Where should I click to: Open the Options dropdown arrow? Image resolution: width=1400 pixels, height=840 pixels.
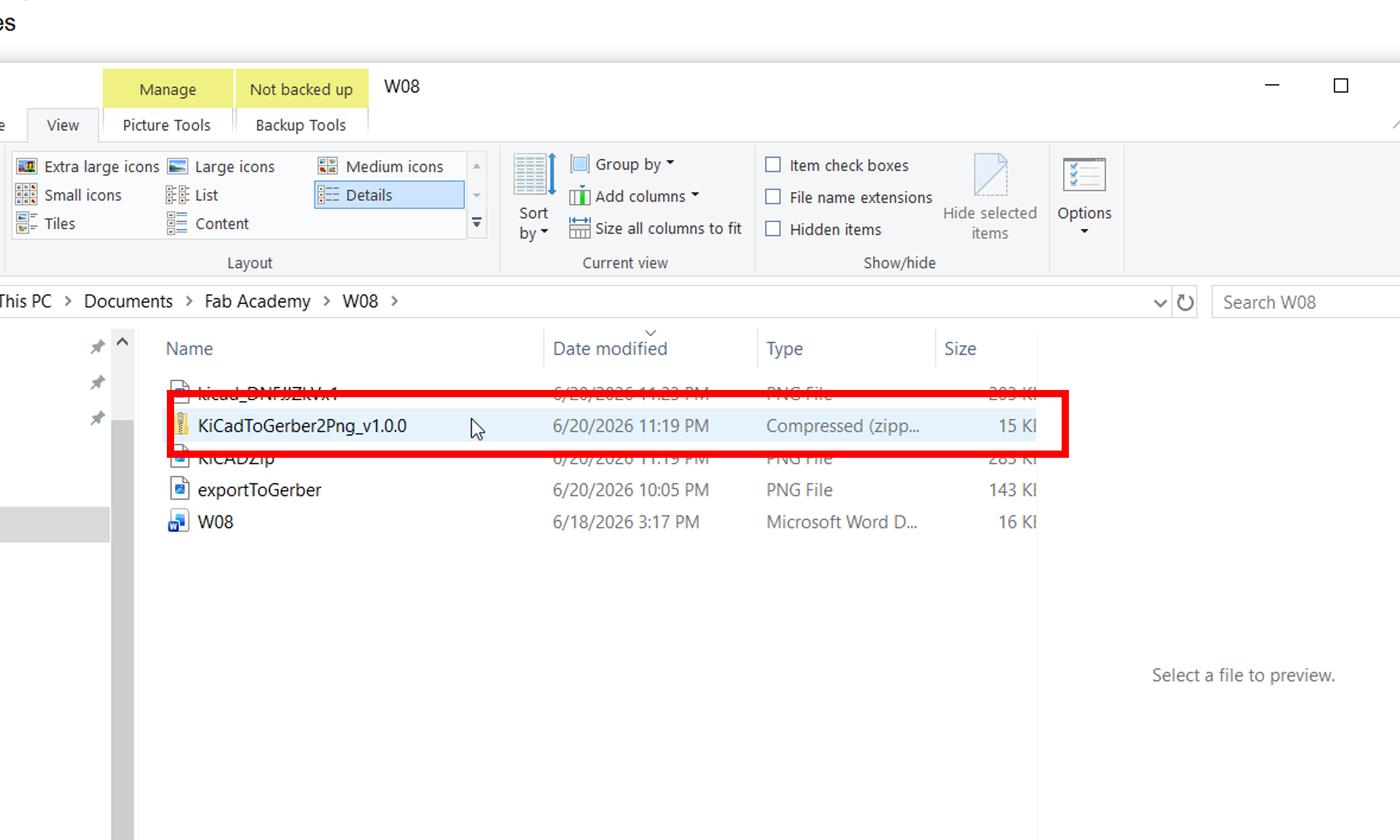point(1084,232)
